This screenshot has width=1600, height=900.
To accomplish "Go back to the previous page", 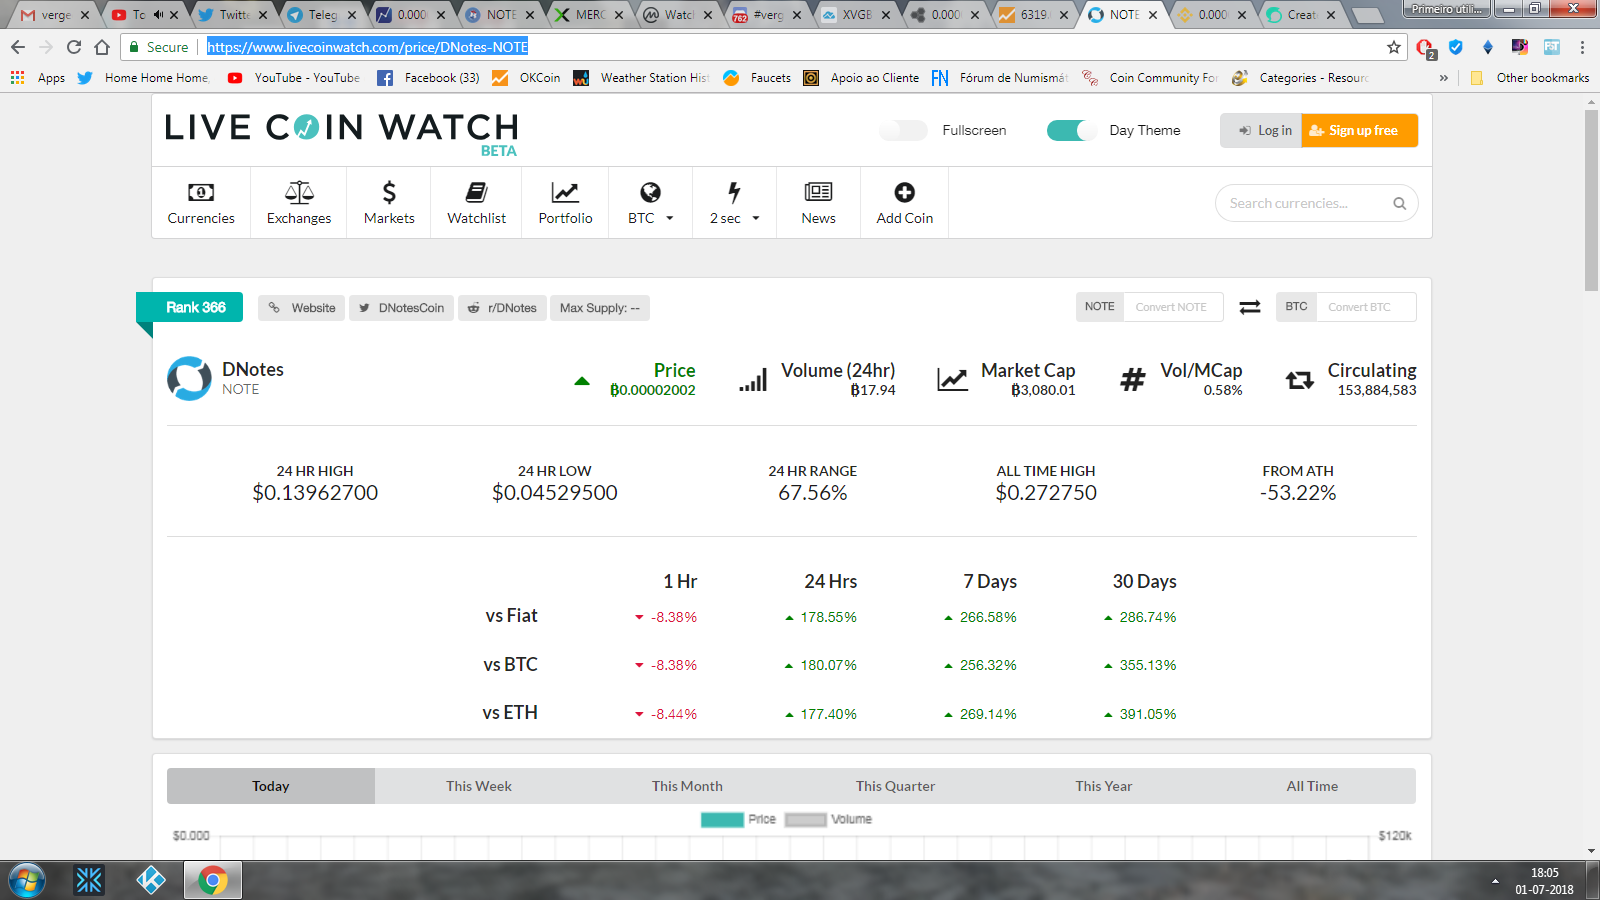I will (18, 47).
